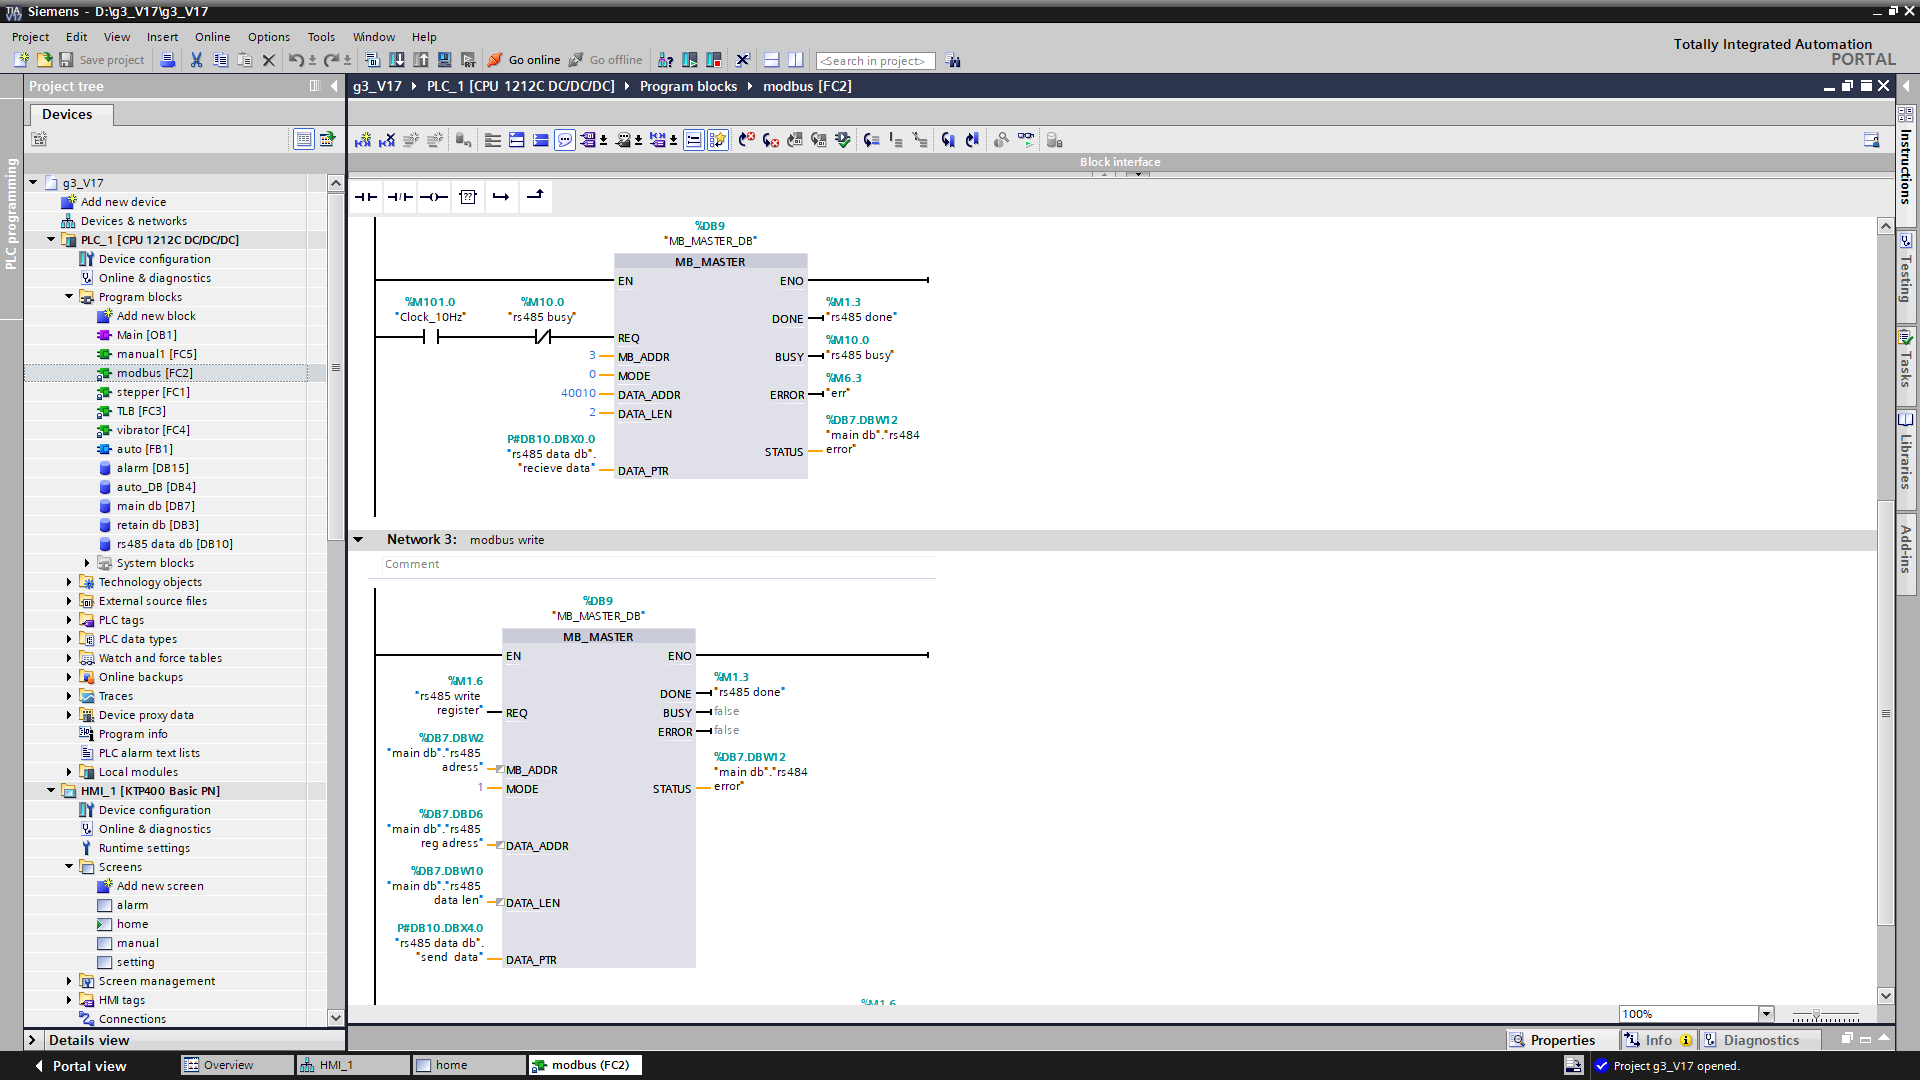Click the Search in project field
The width and height of the screenshot is (1920, 1080).
click(875, 61)
